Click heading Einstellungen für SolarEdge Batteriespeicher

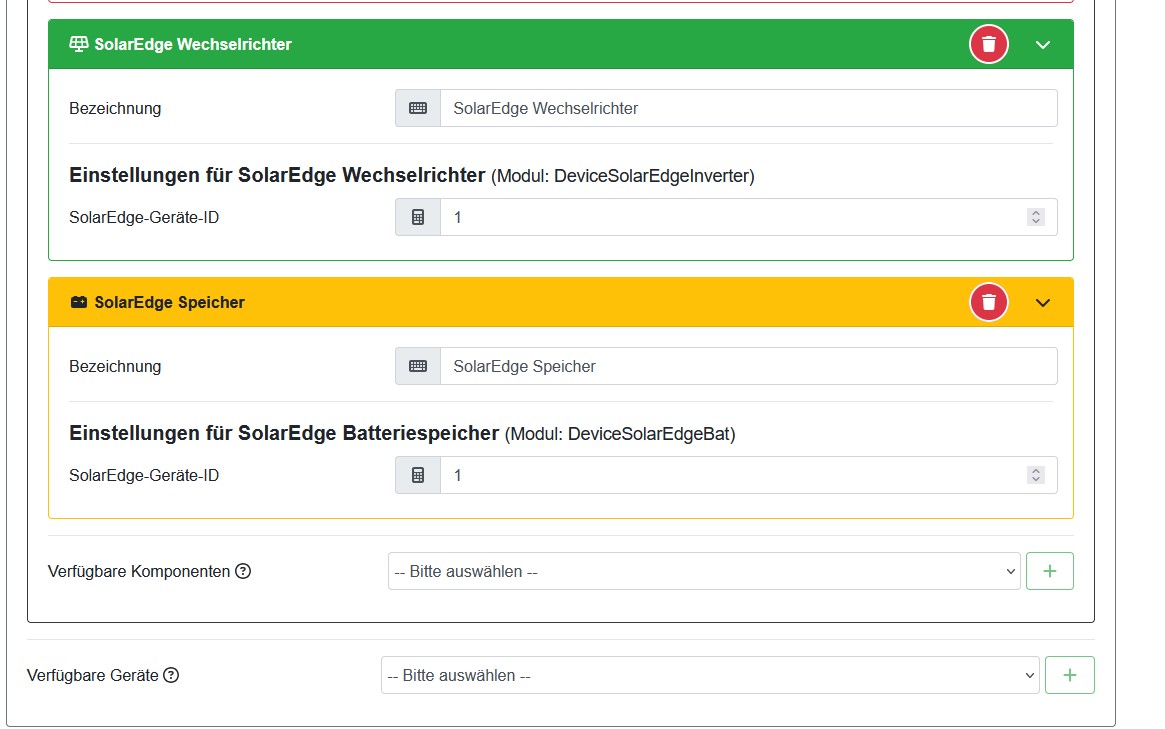[284, 433]
